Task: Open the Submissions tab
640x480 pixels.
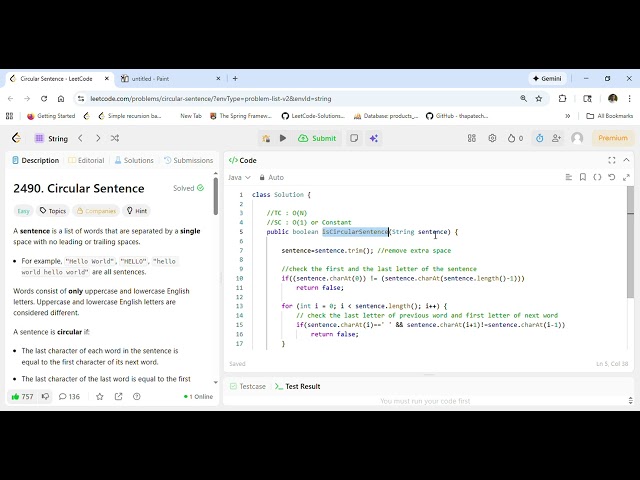Action: click(x=188, y=160)
